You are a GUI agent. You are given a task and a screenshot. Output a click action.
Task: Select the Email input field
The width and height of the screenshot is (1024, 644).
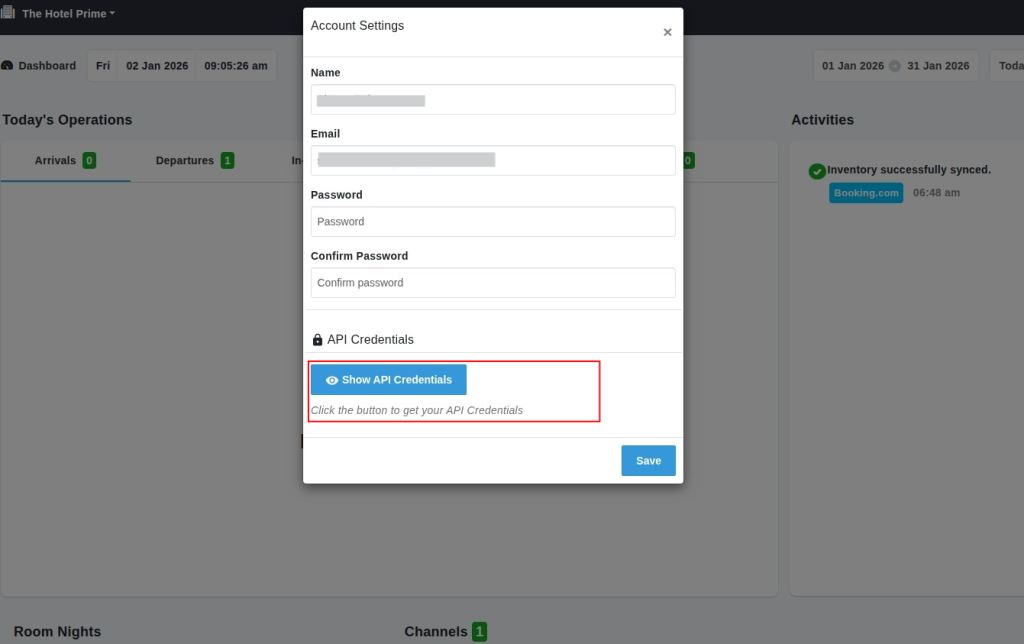493,161
